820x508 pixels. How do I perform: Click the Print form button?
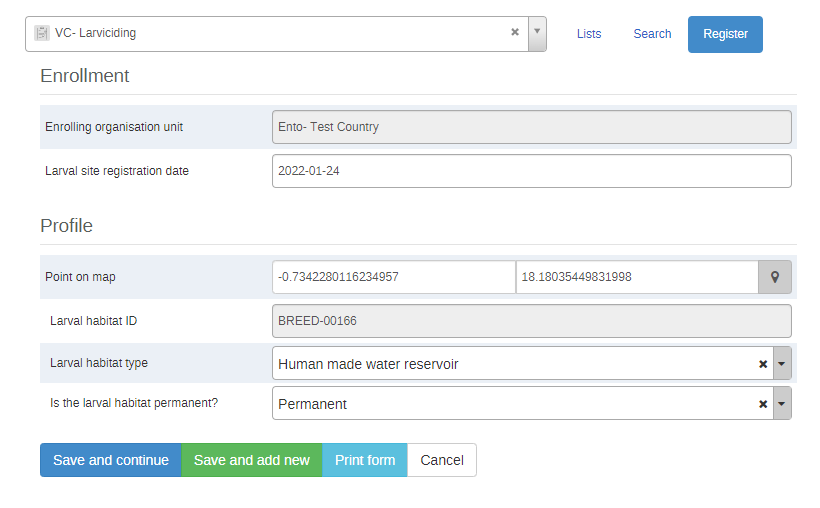(365, 460)
